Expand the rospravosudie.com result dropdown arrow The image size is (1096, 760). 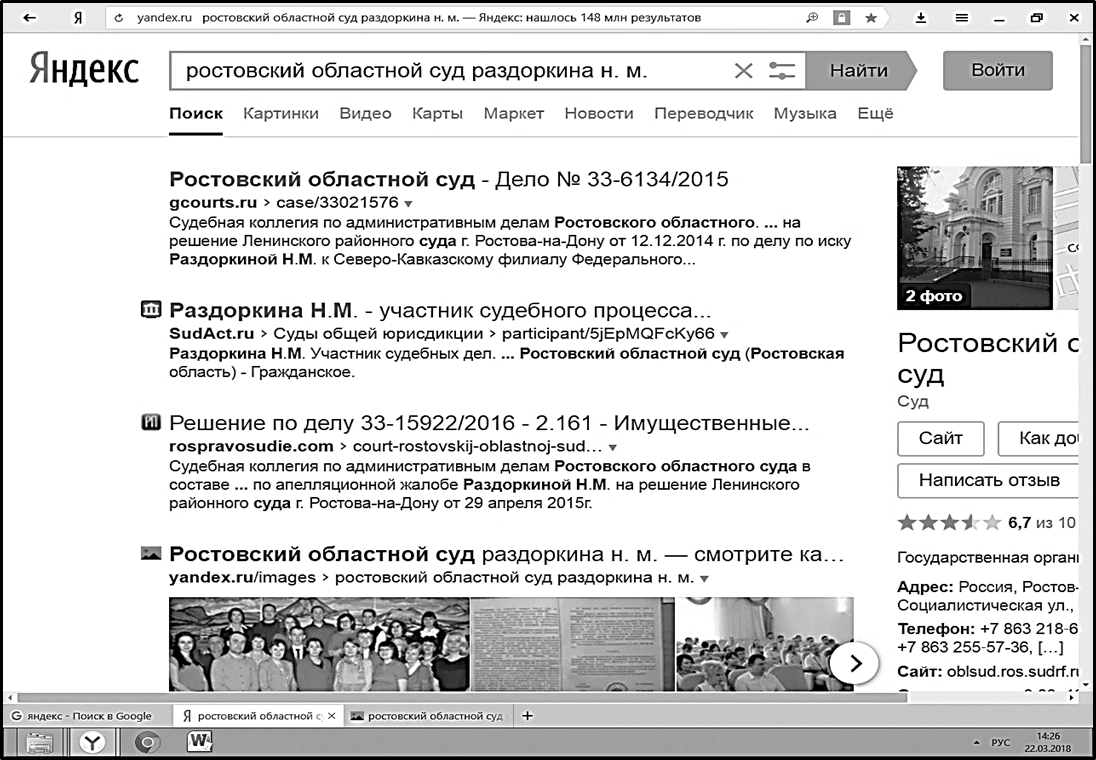coord(612,447)
